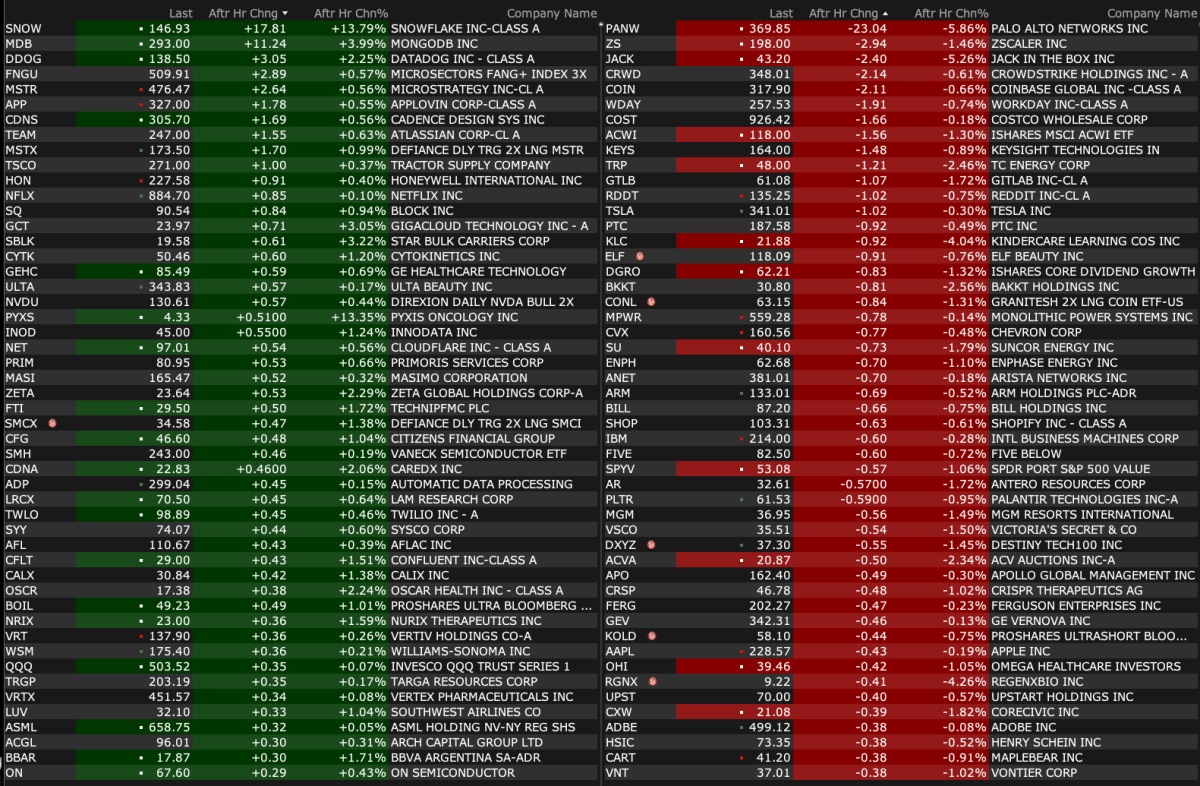
Task: Click the red alert icon beside SMCX
Action: [x=53, y=423]
